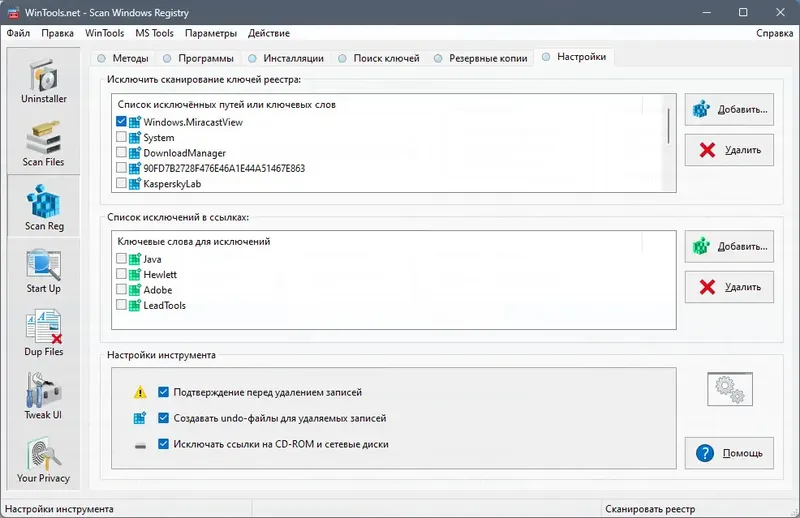This screenshot has width=800, height=518.
Task: Open the Uninstaller tool in sidebar
Action: click(43, 80)
